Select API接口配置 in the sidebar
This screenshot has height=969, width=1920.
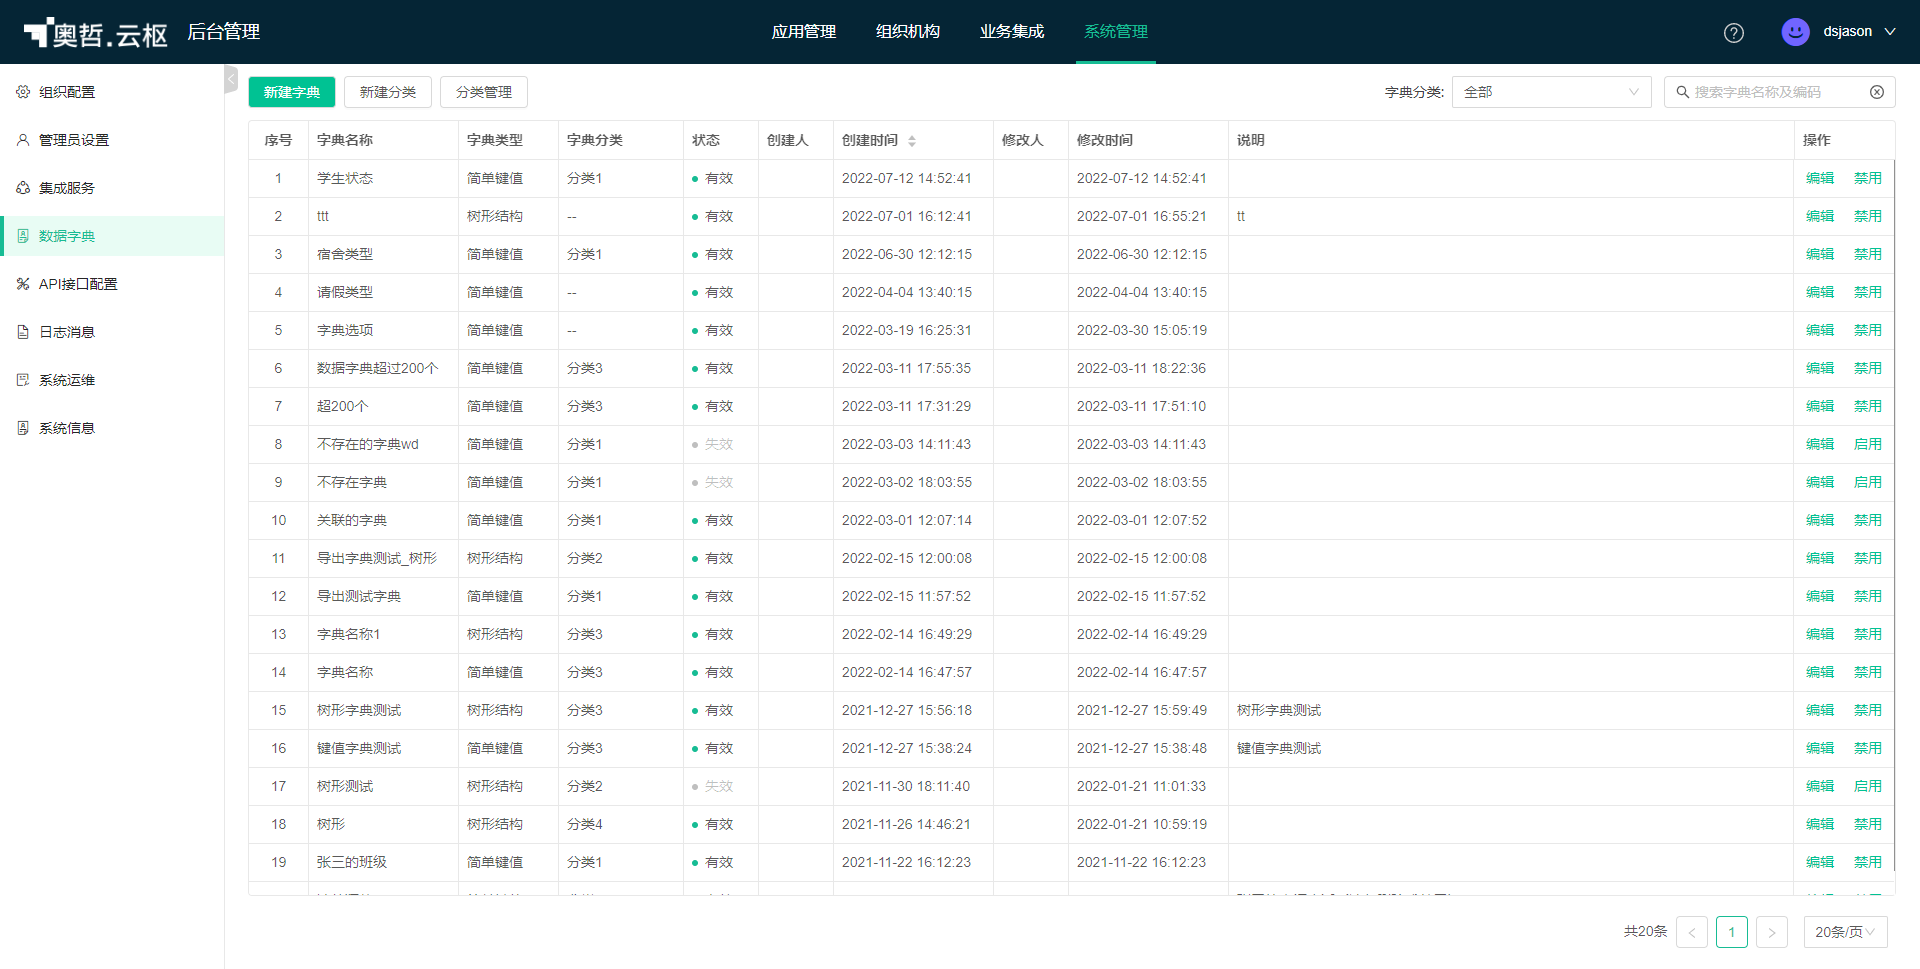112,284
